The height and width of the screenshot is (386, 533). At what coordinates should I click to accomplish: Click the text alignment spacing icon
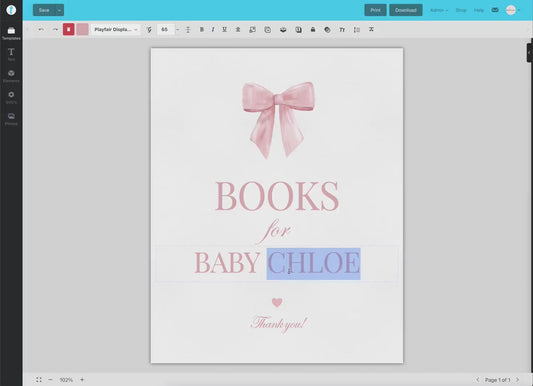pos(357,30)
